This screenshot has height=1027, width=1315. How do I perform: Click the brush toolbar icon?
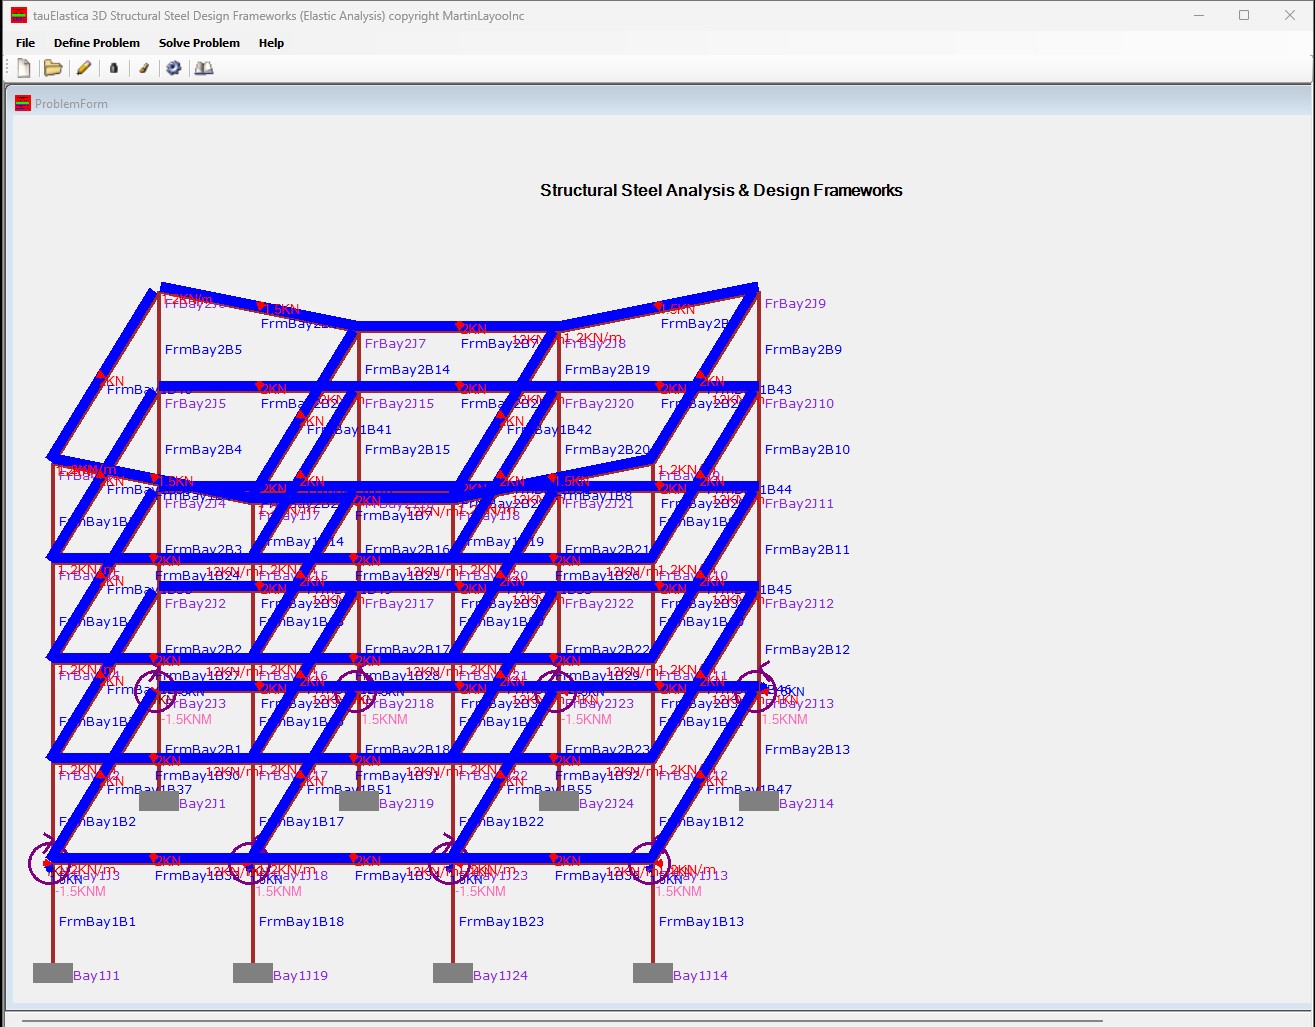(x=143, y=68)
